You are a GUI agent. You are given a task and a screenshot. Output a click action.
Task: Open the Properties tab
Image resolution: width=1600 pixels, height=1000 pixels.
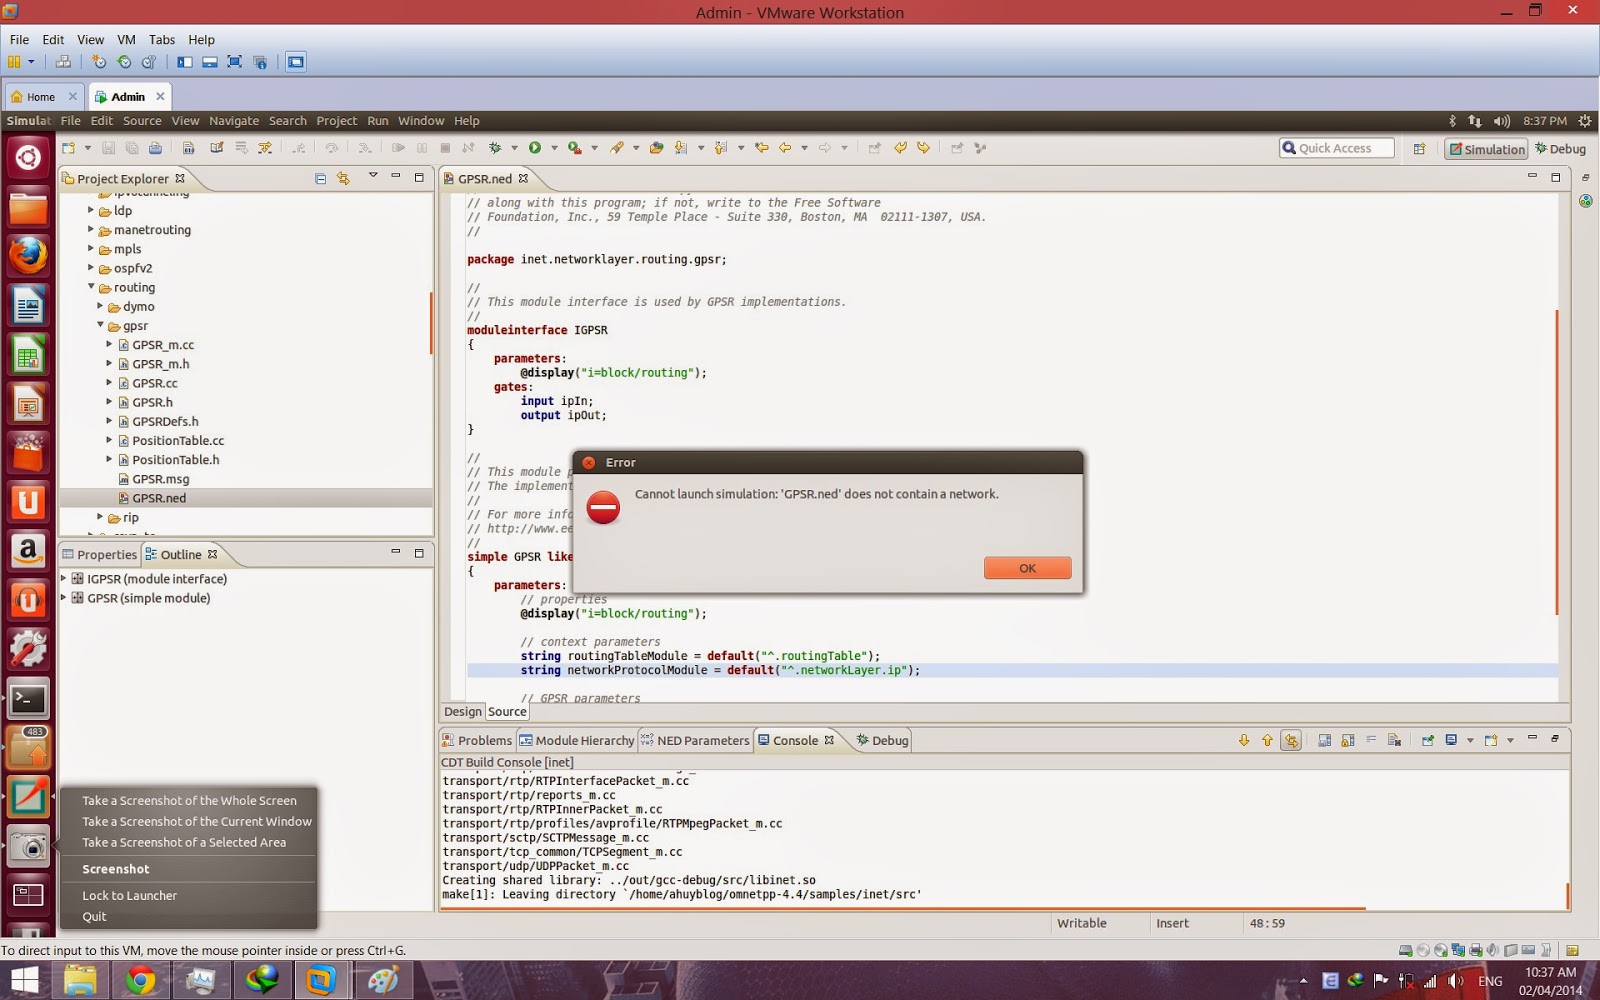point(100,554)
